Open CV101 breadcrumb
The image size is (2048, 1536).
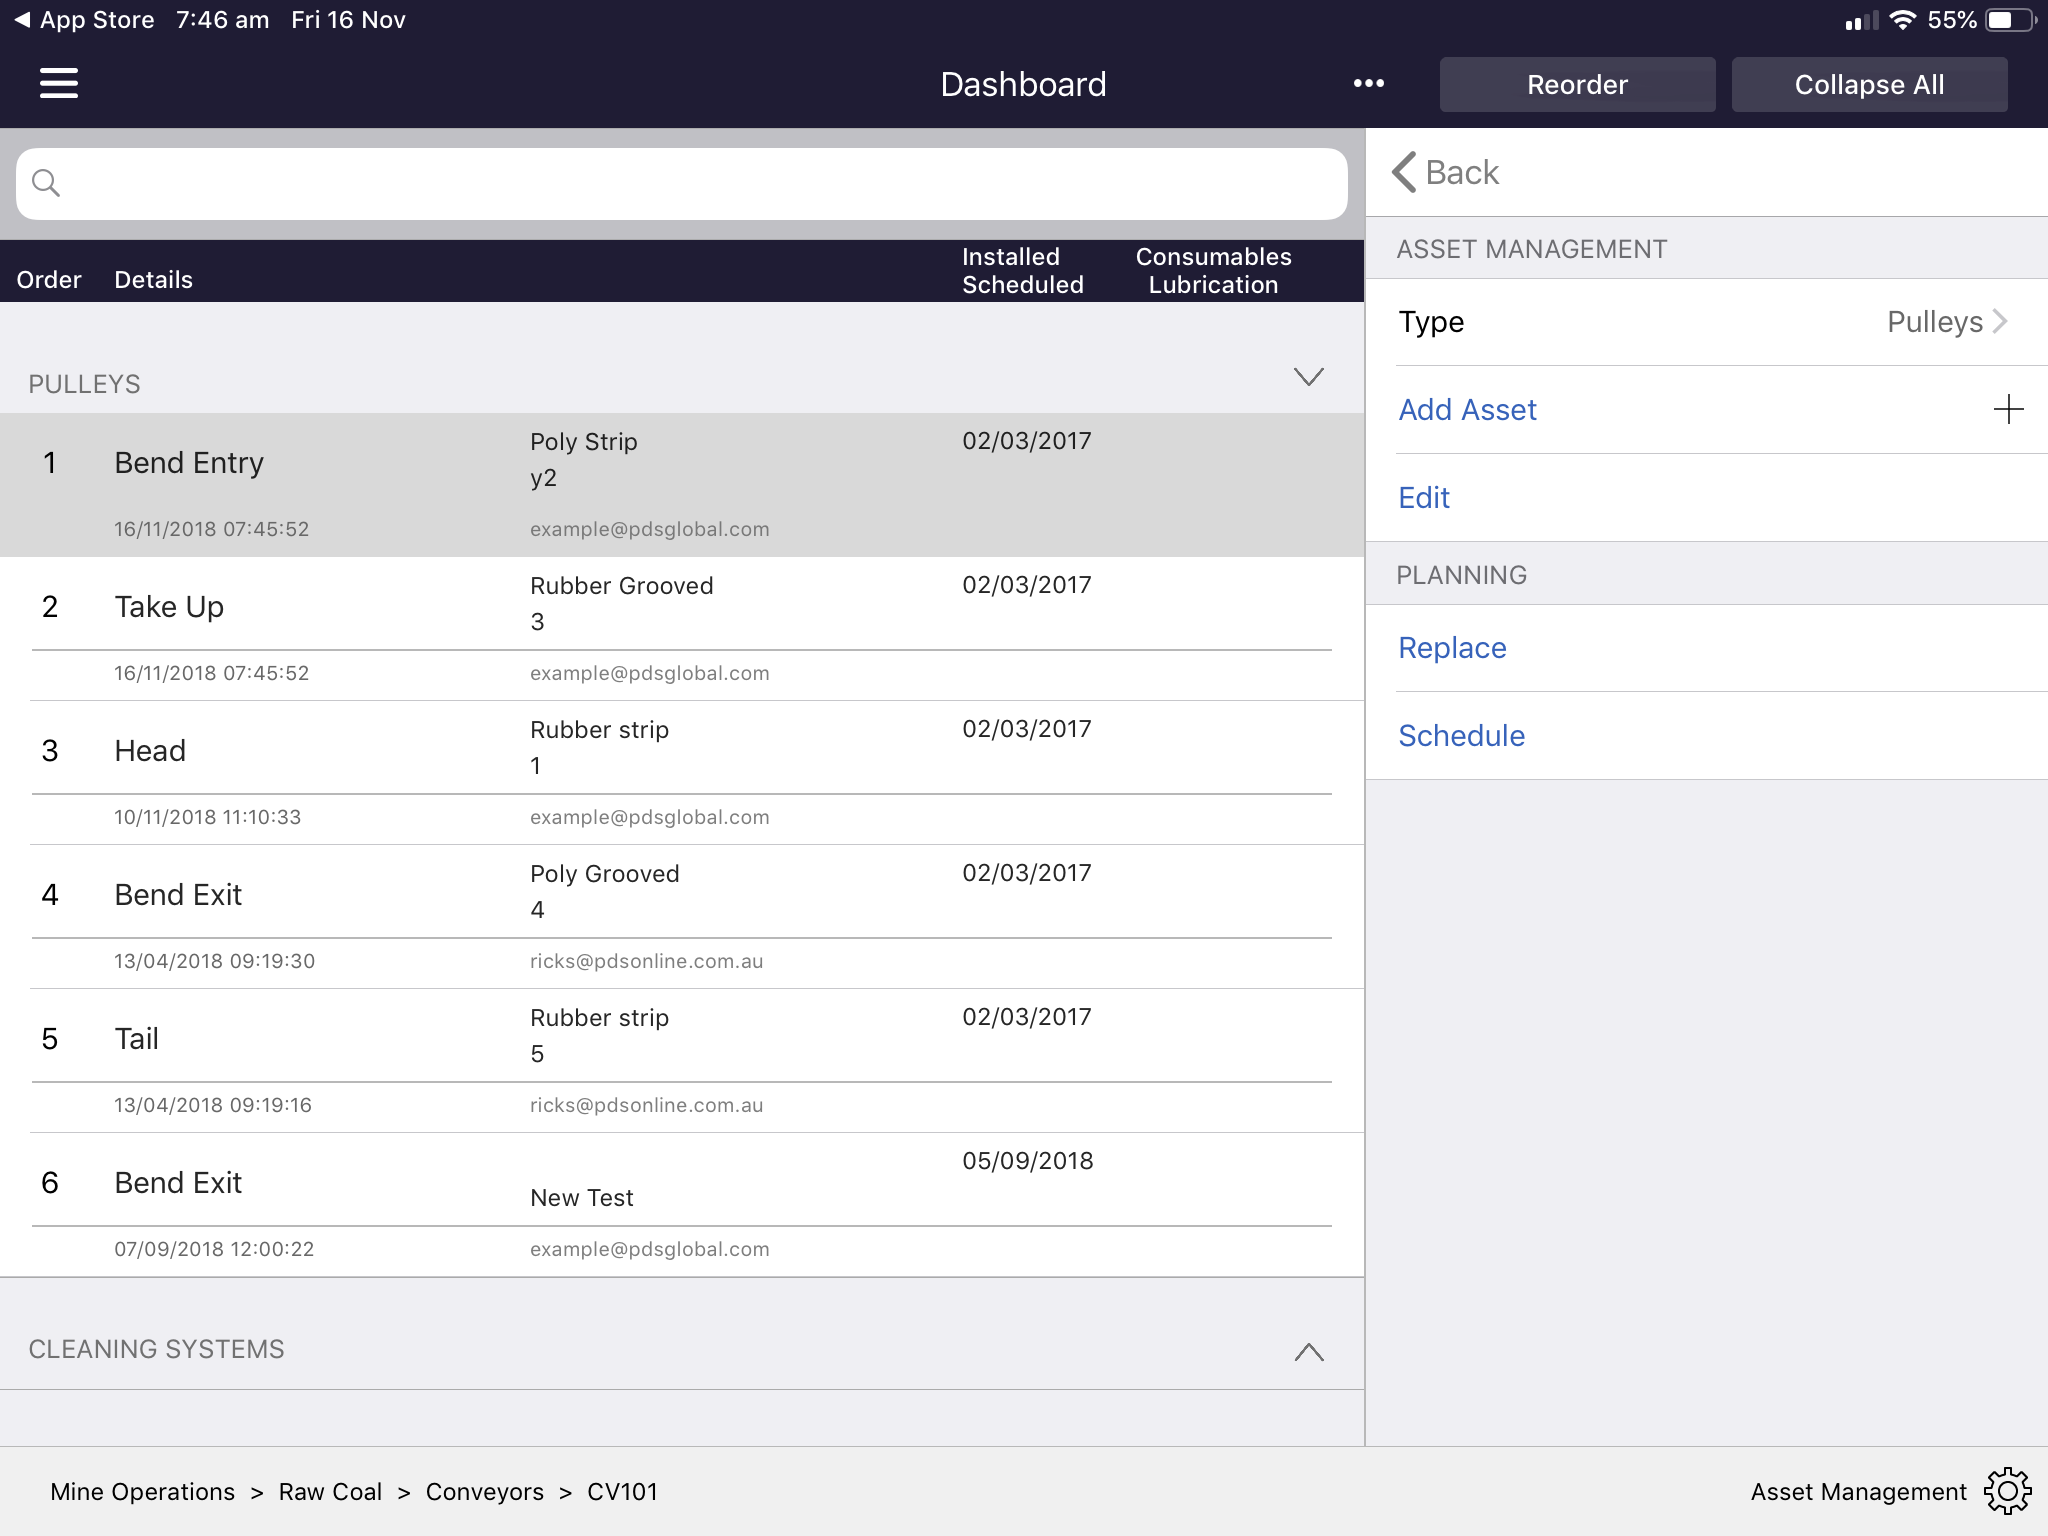coord(622,1491)
